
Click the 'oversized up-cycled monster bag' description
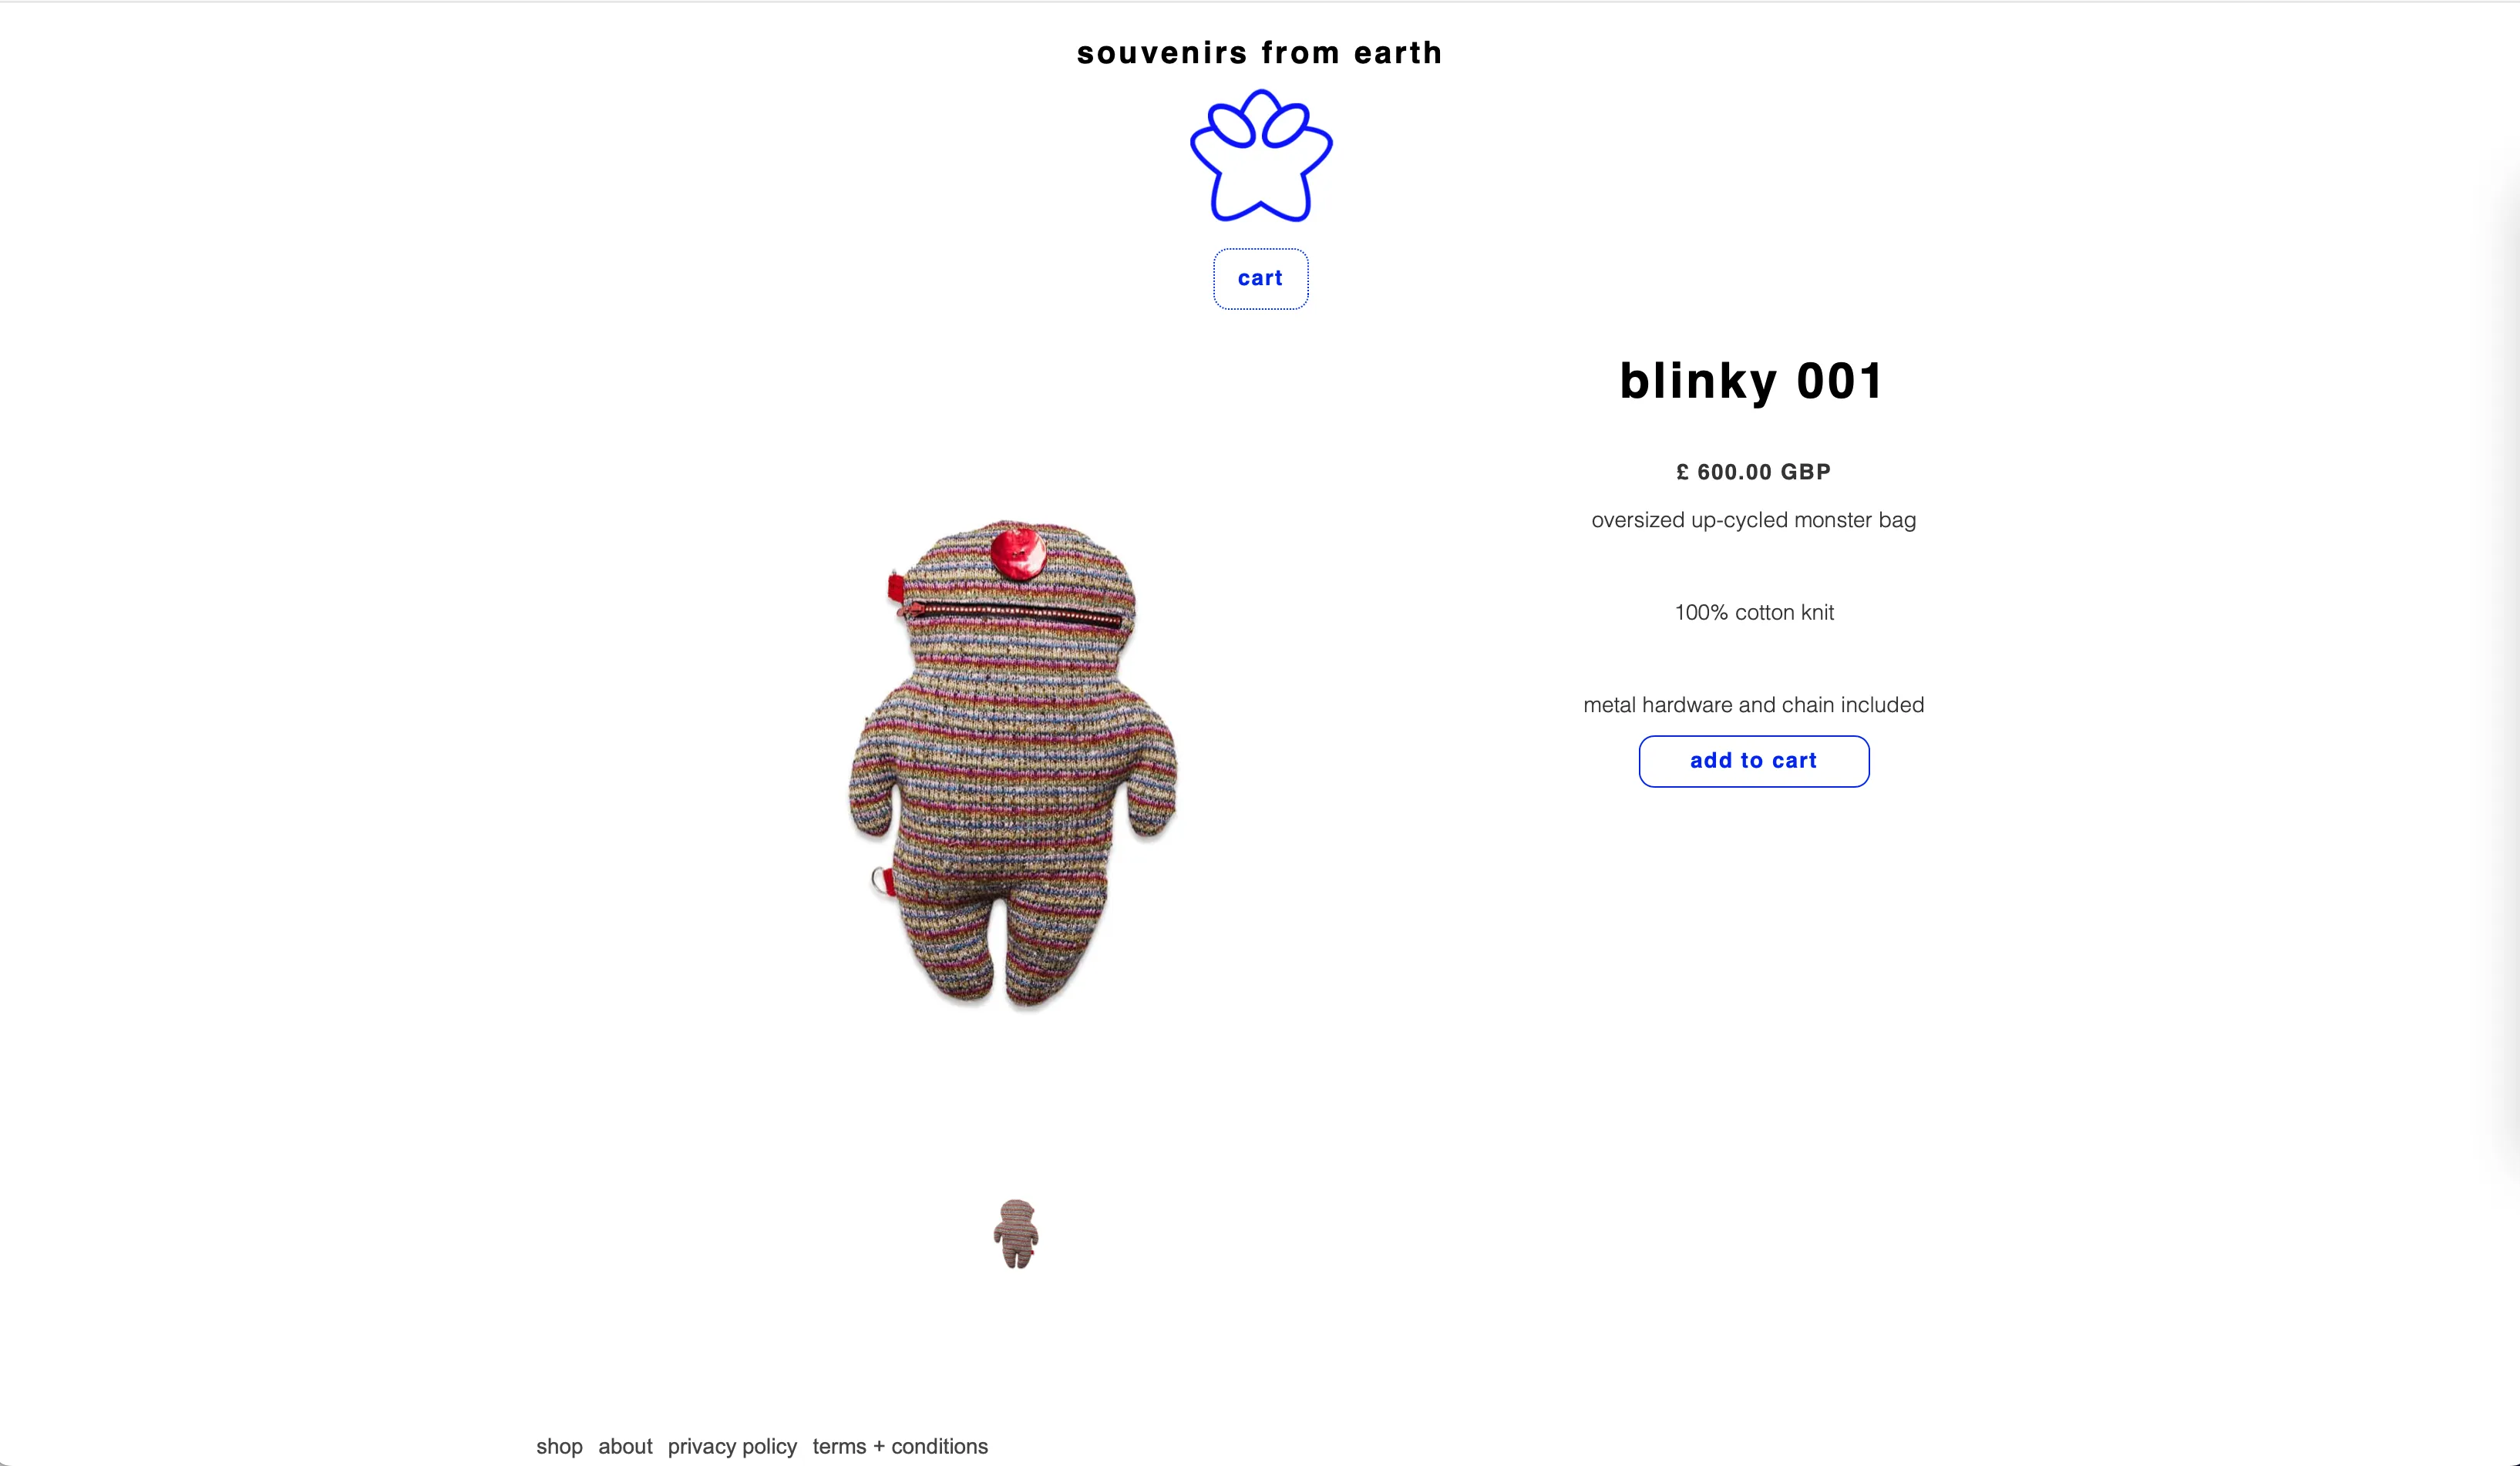tap(1753, 520)
